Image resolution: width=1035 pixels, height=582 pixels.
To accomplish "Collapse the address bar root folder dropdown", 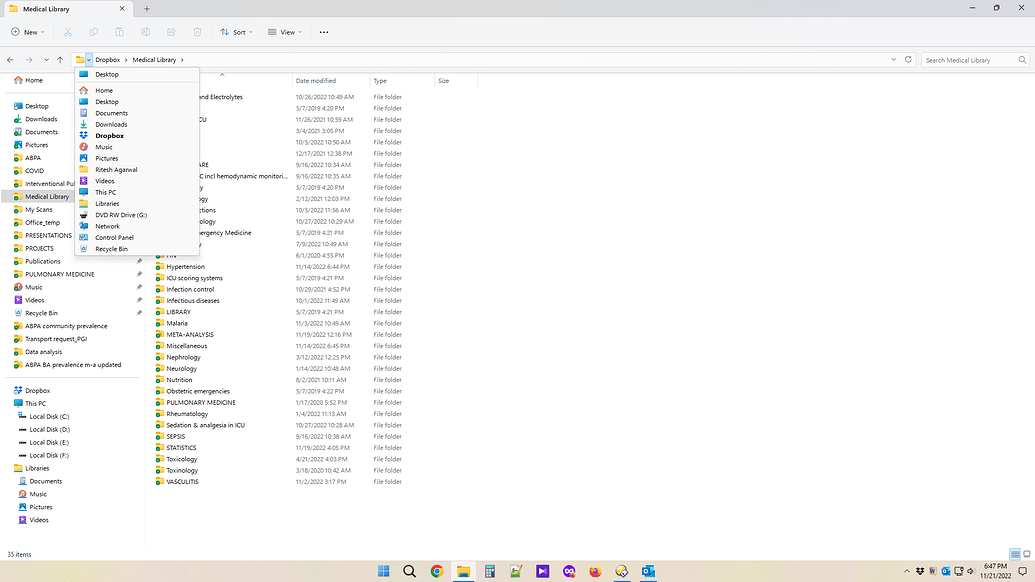I will coord(88,59).
